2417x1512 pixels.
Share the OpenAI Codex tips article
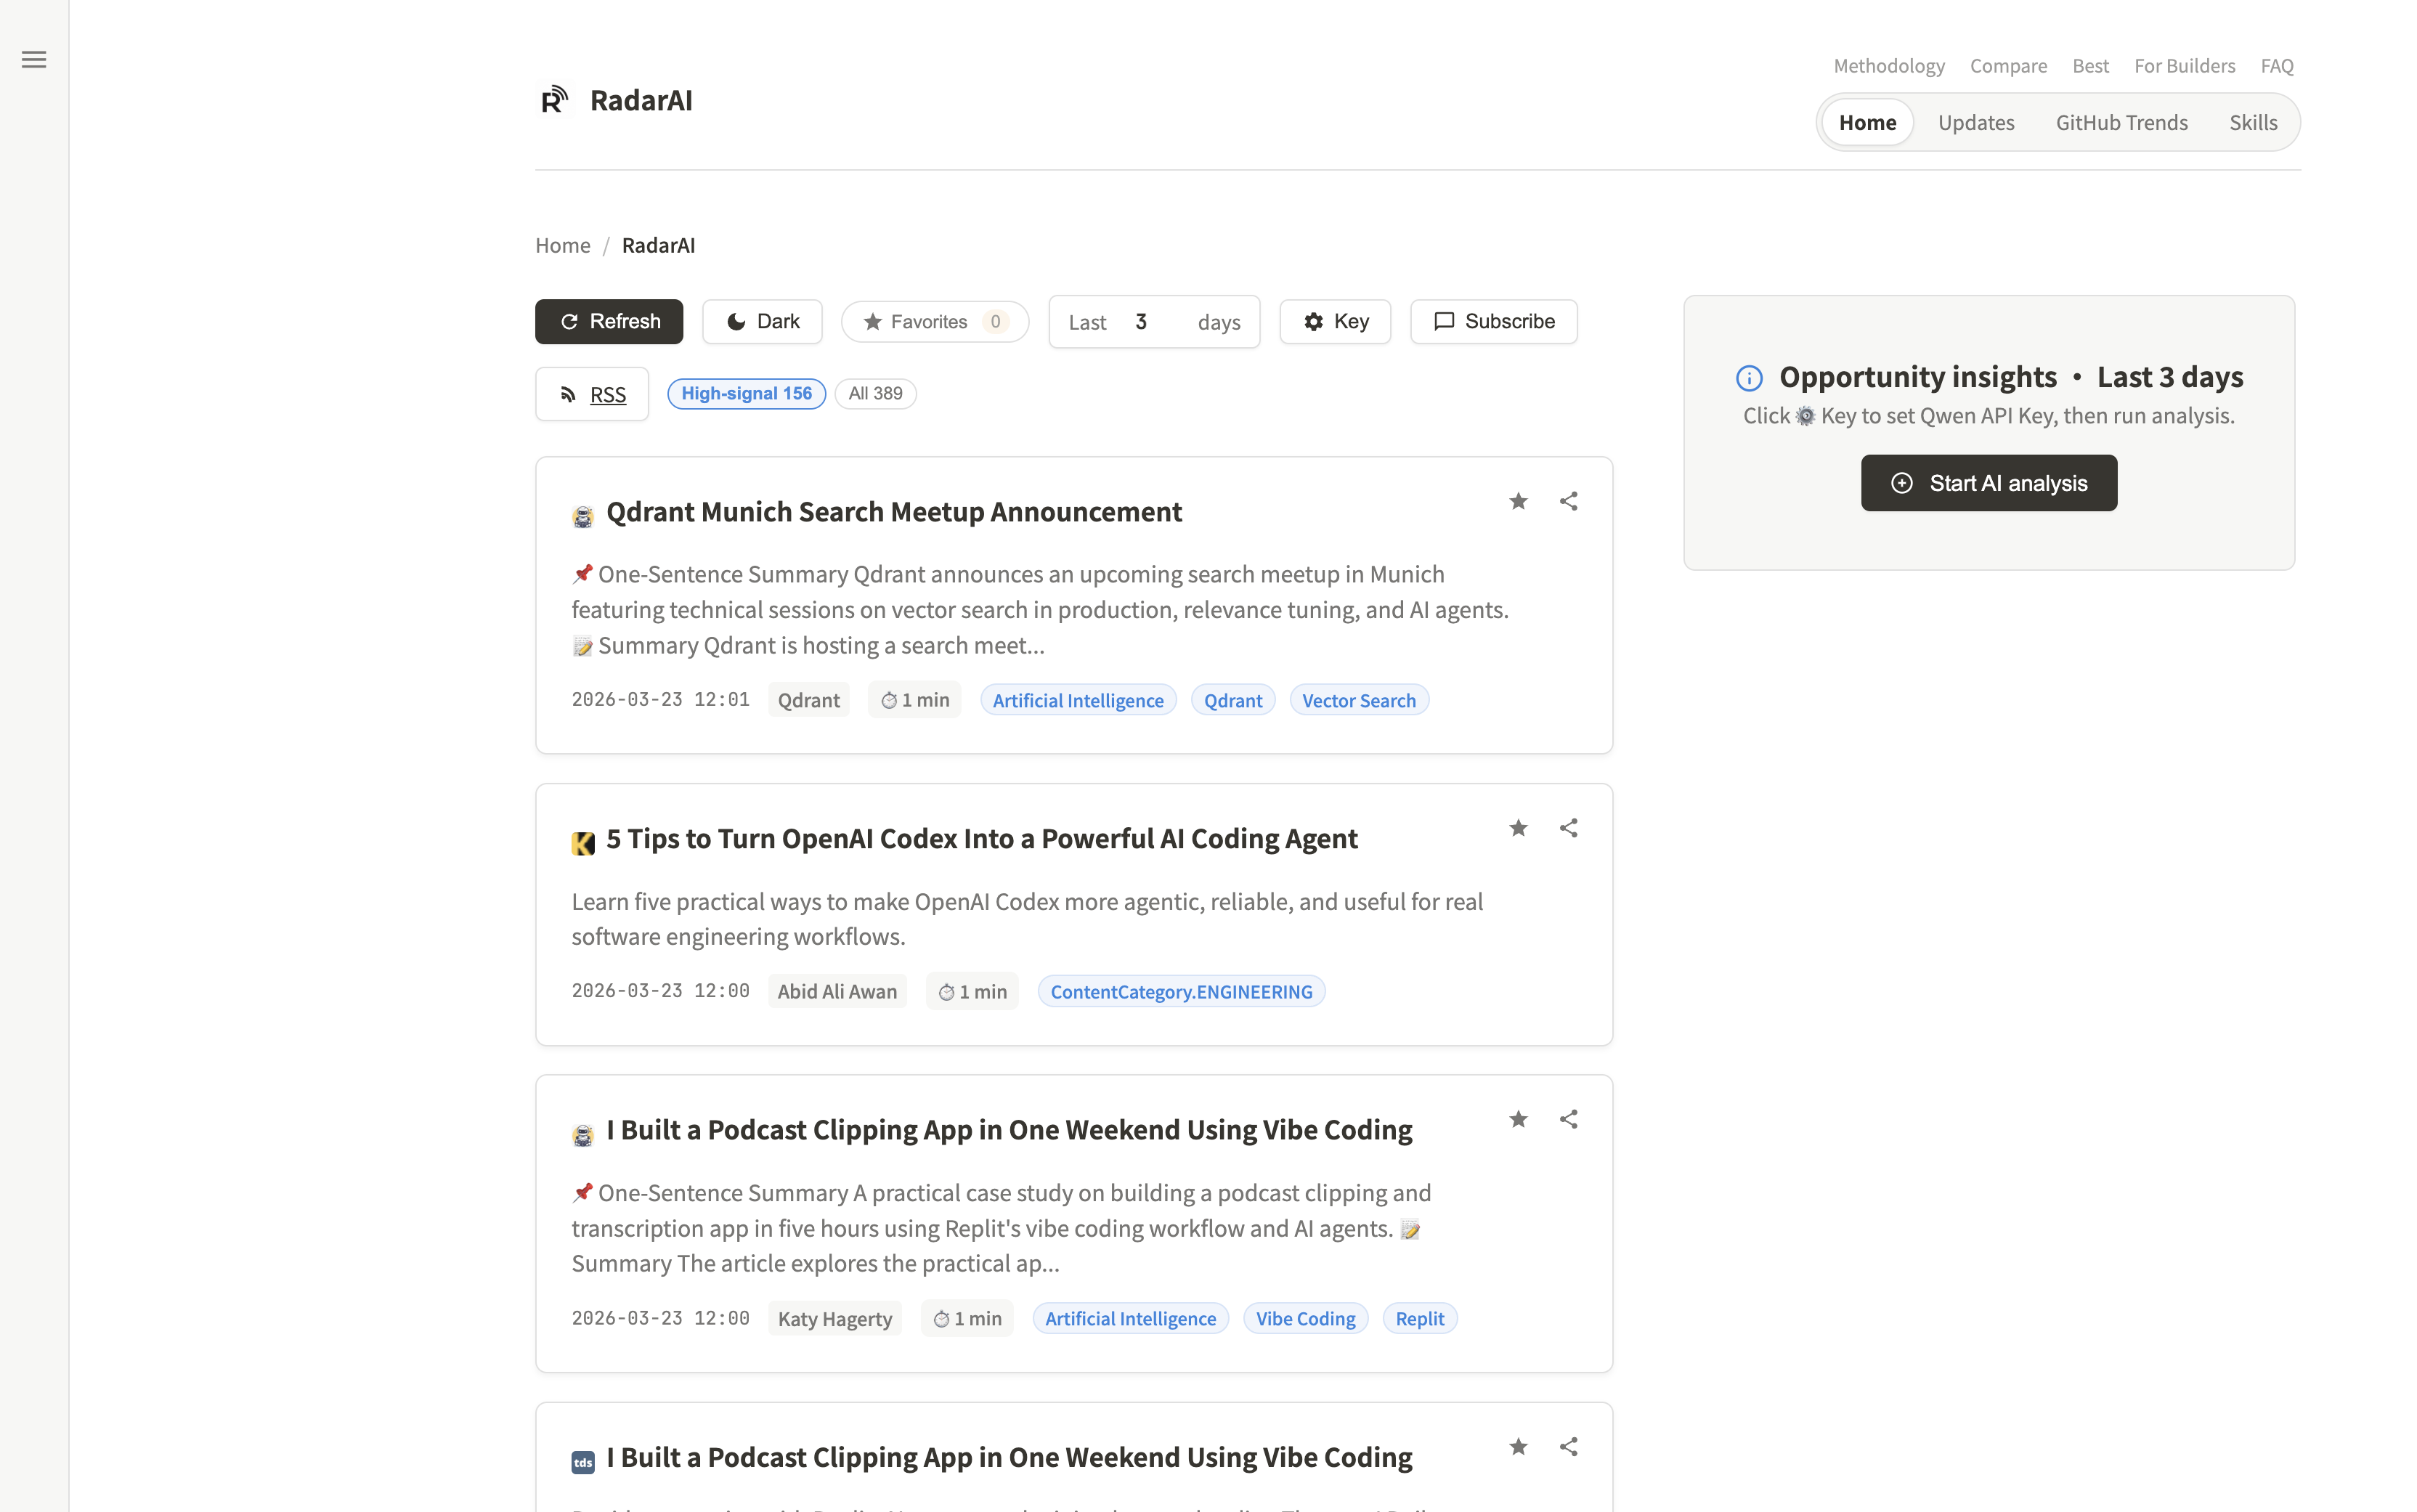point(1568,828)
